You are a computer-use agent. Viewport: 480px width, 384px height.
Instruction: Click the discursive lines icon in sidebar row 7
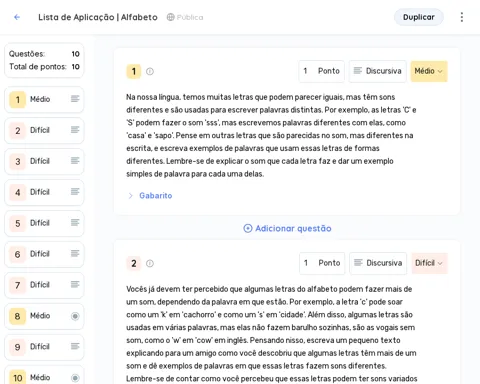pos(75,284)
